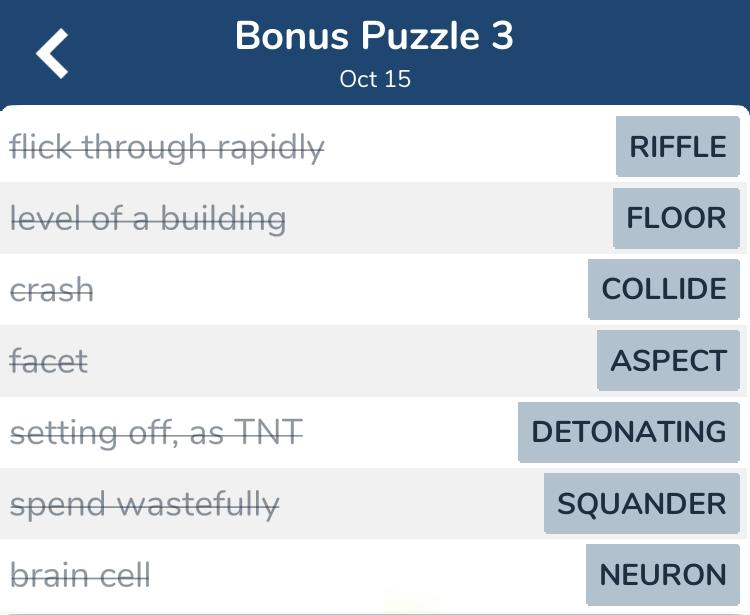Open the 'level of a building' clue
Viewport: 750px width, 615px height.
click(x=148, y=219)
